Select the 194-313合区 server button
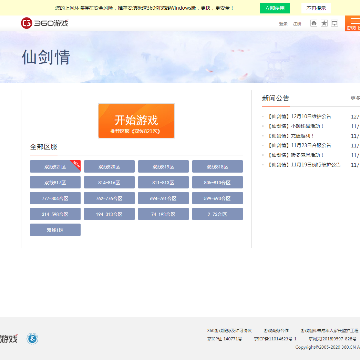360x360 pixels. point(109,214)
